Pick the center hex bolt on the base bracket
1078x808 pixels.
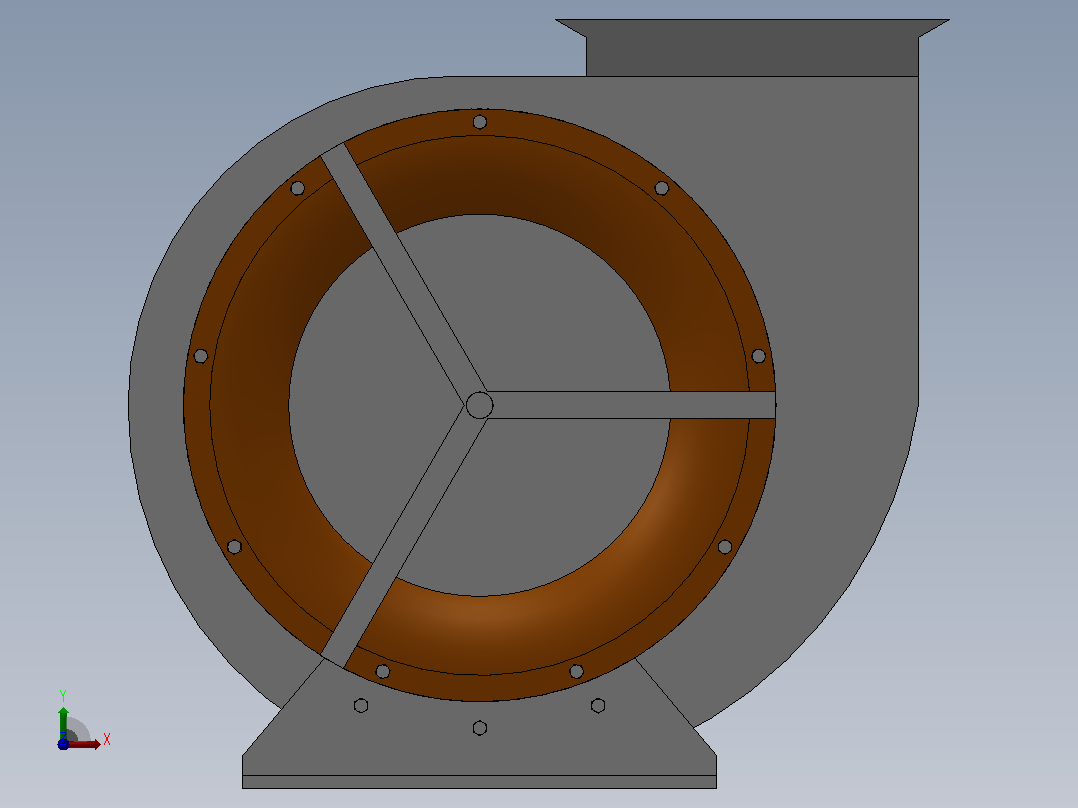coord(480,728)
